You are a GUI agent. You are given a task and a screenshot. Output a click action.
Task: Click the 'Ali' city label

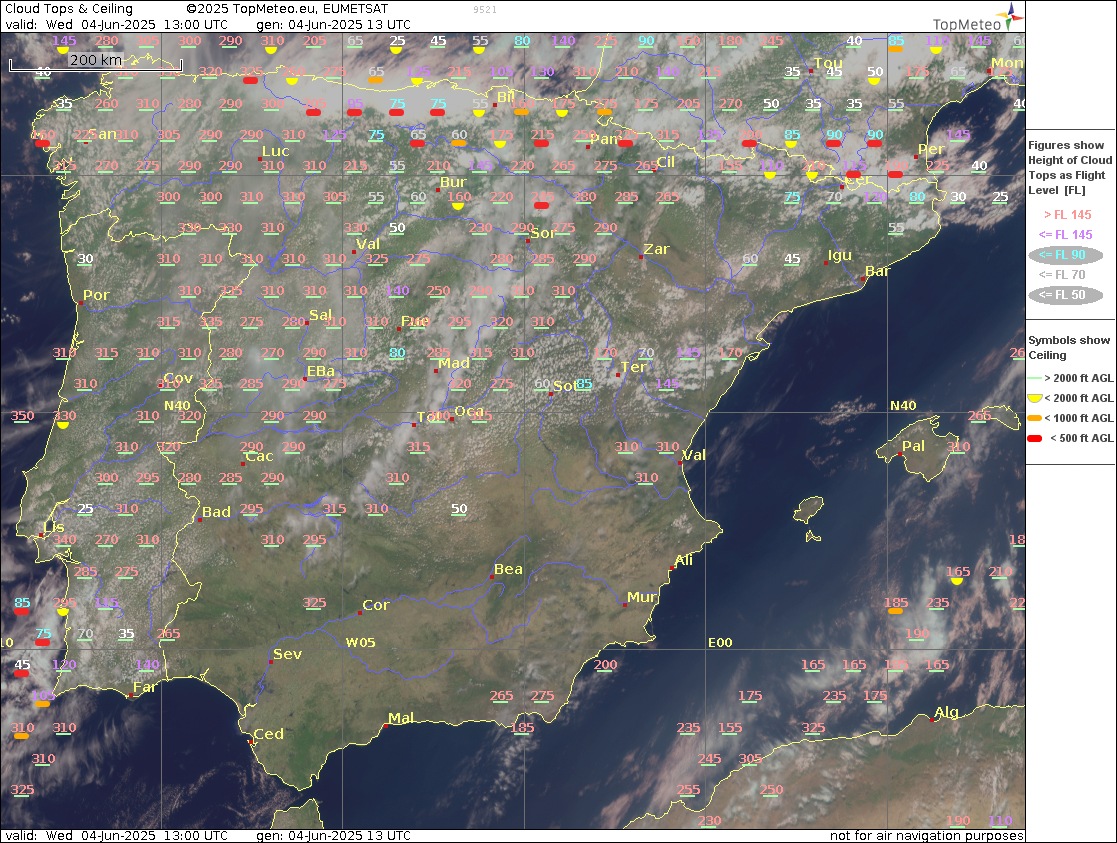tap(684, 560)
